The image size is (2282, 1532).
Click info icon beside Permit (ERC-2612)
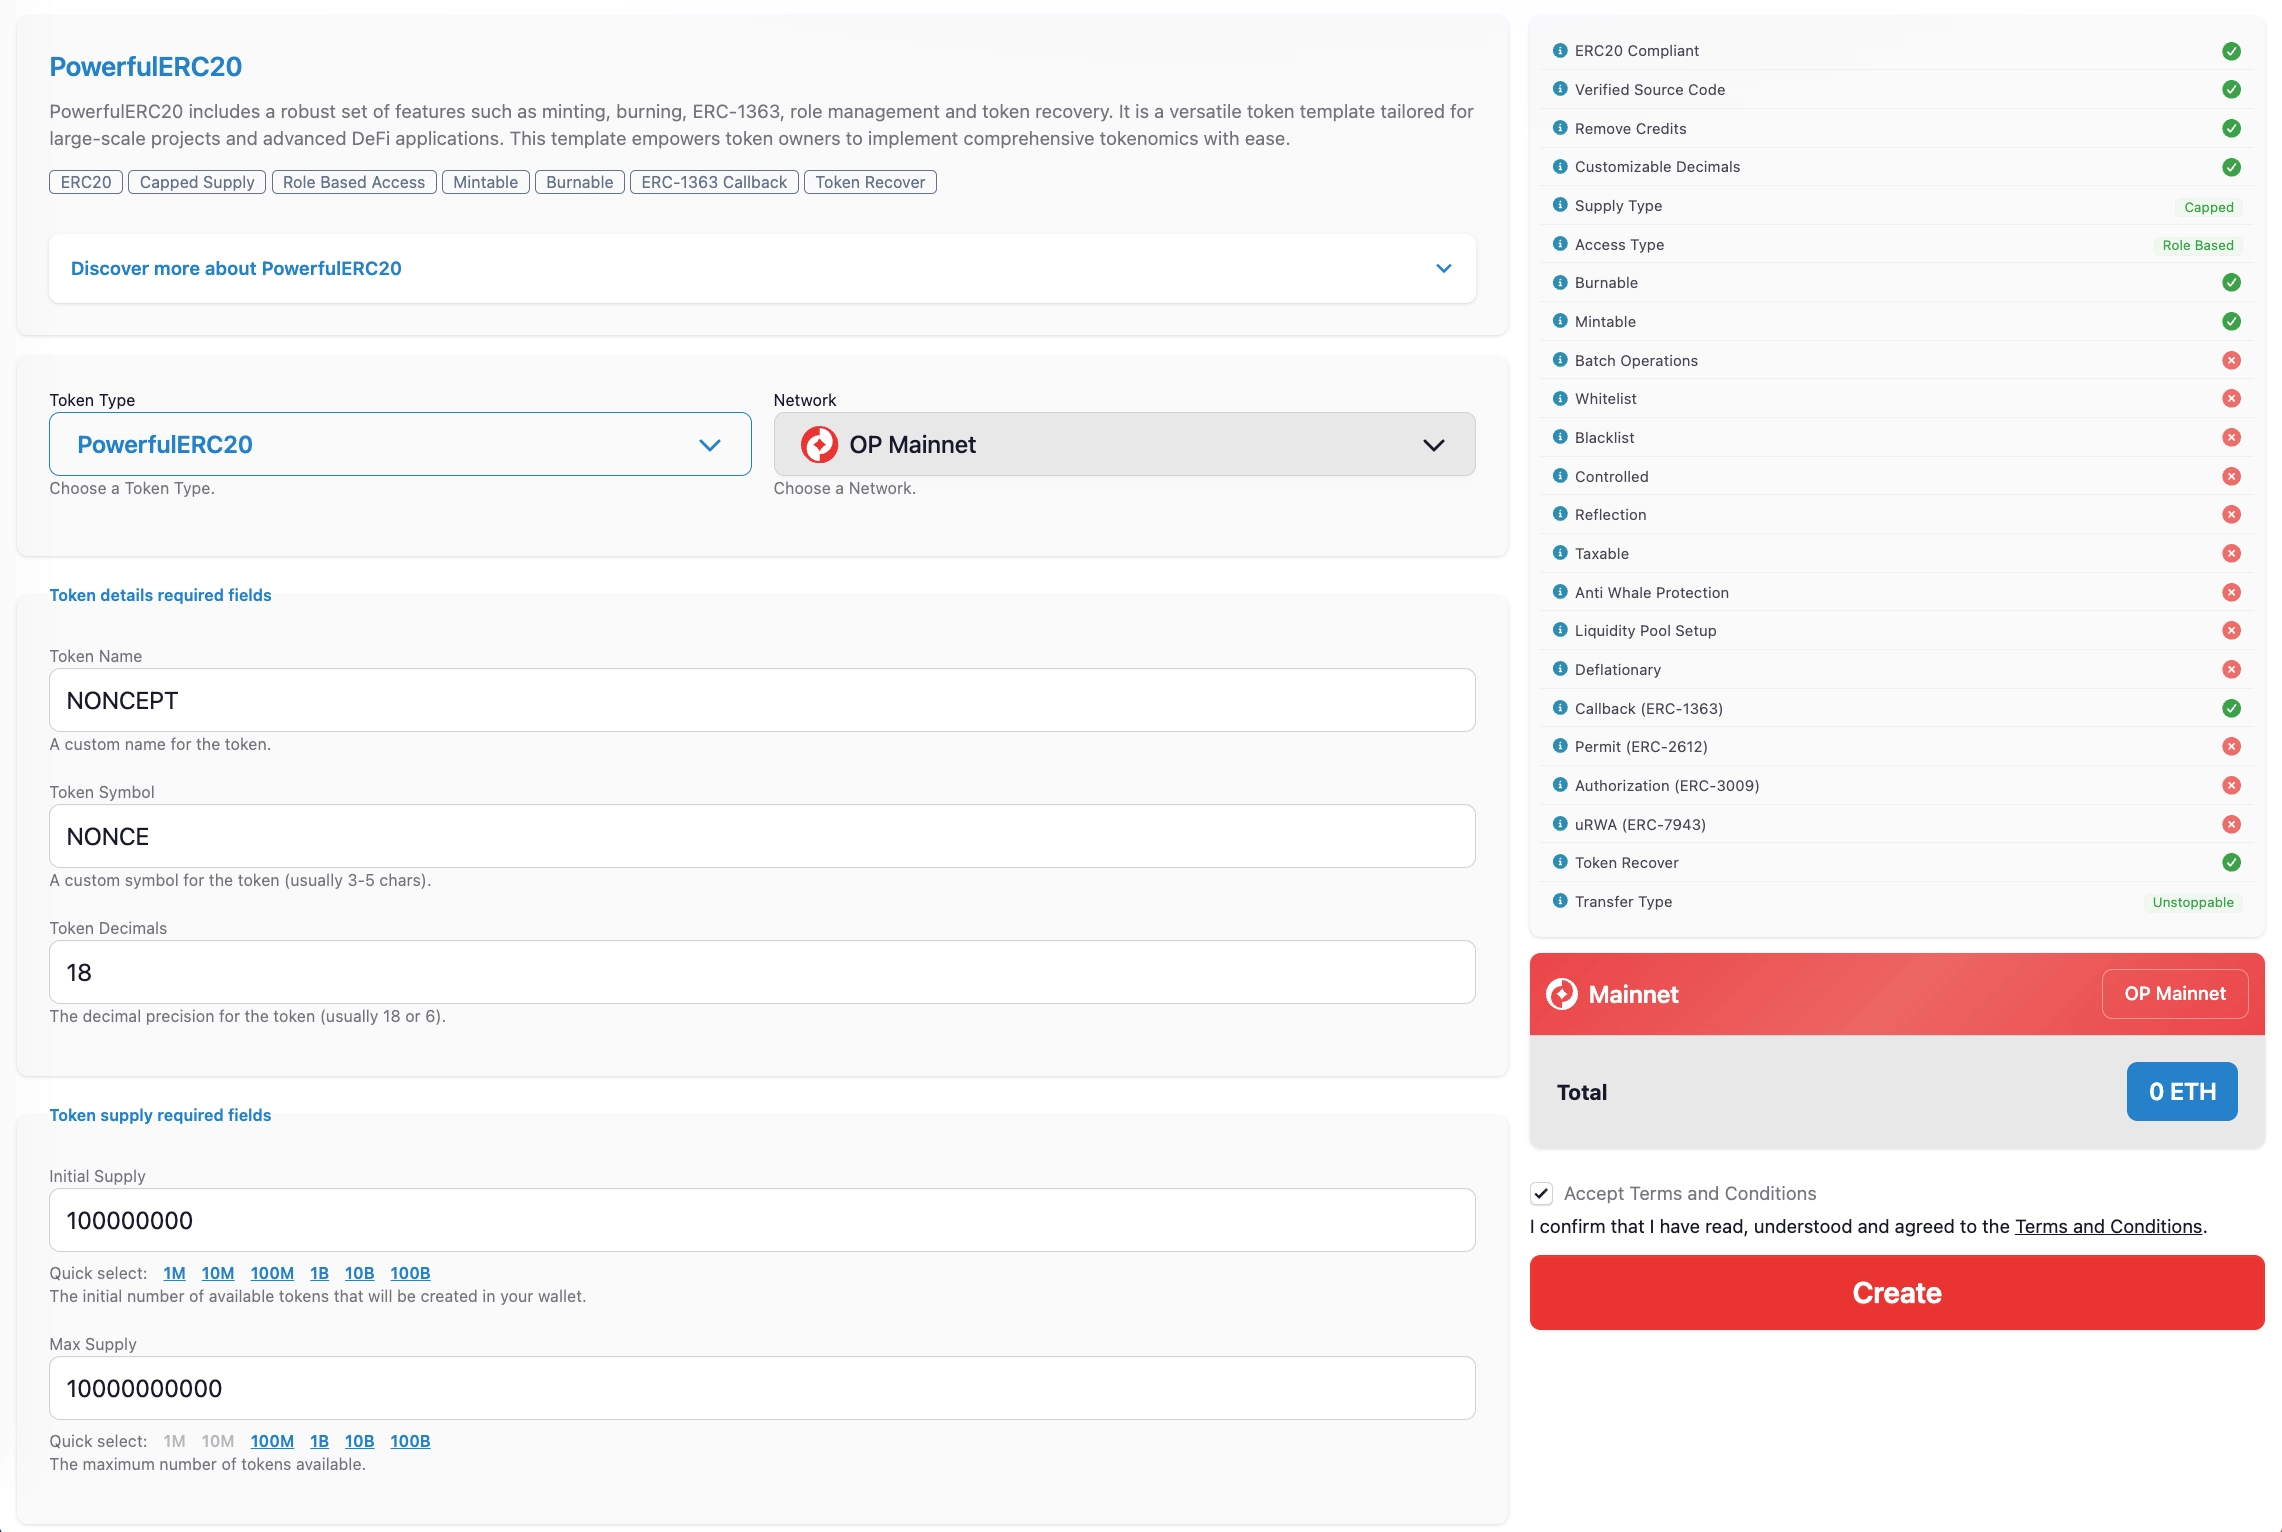point(1560,746)
